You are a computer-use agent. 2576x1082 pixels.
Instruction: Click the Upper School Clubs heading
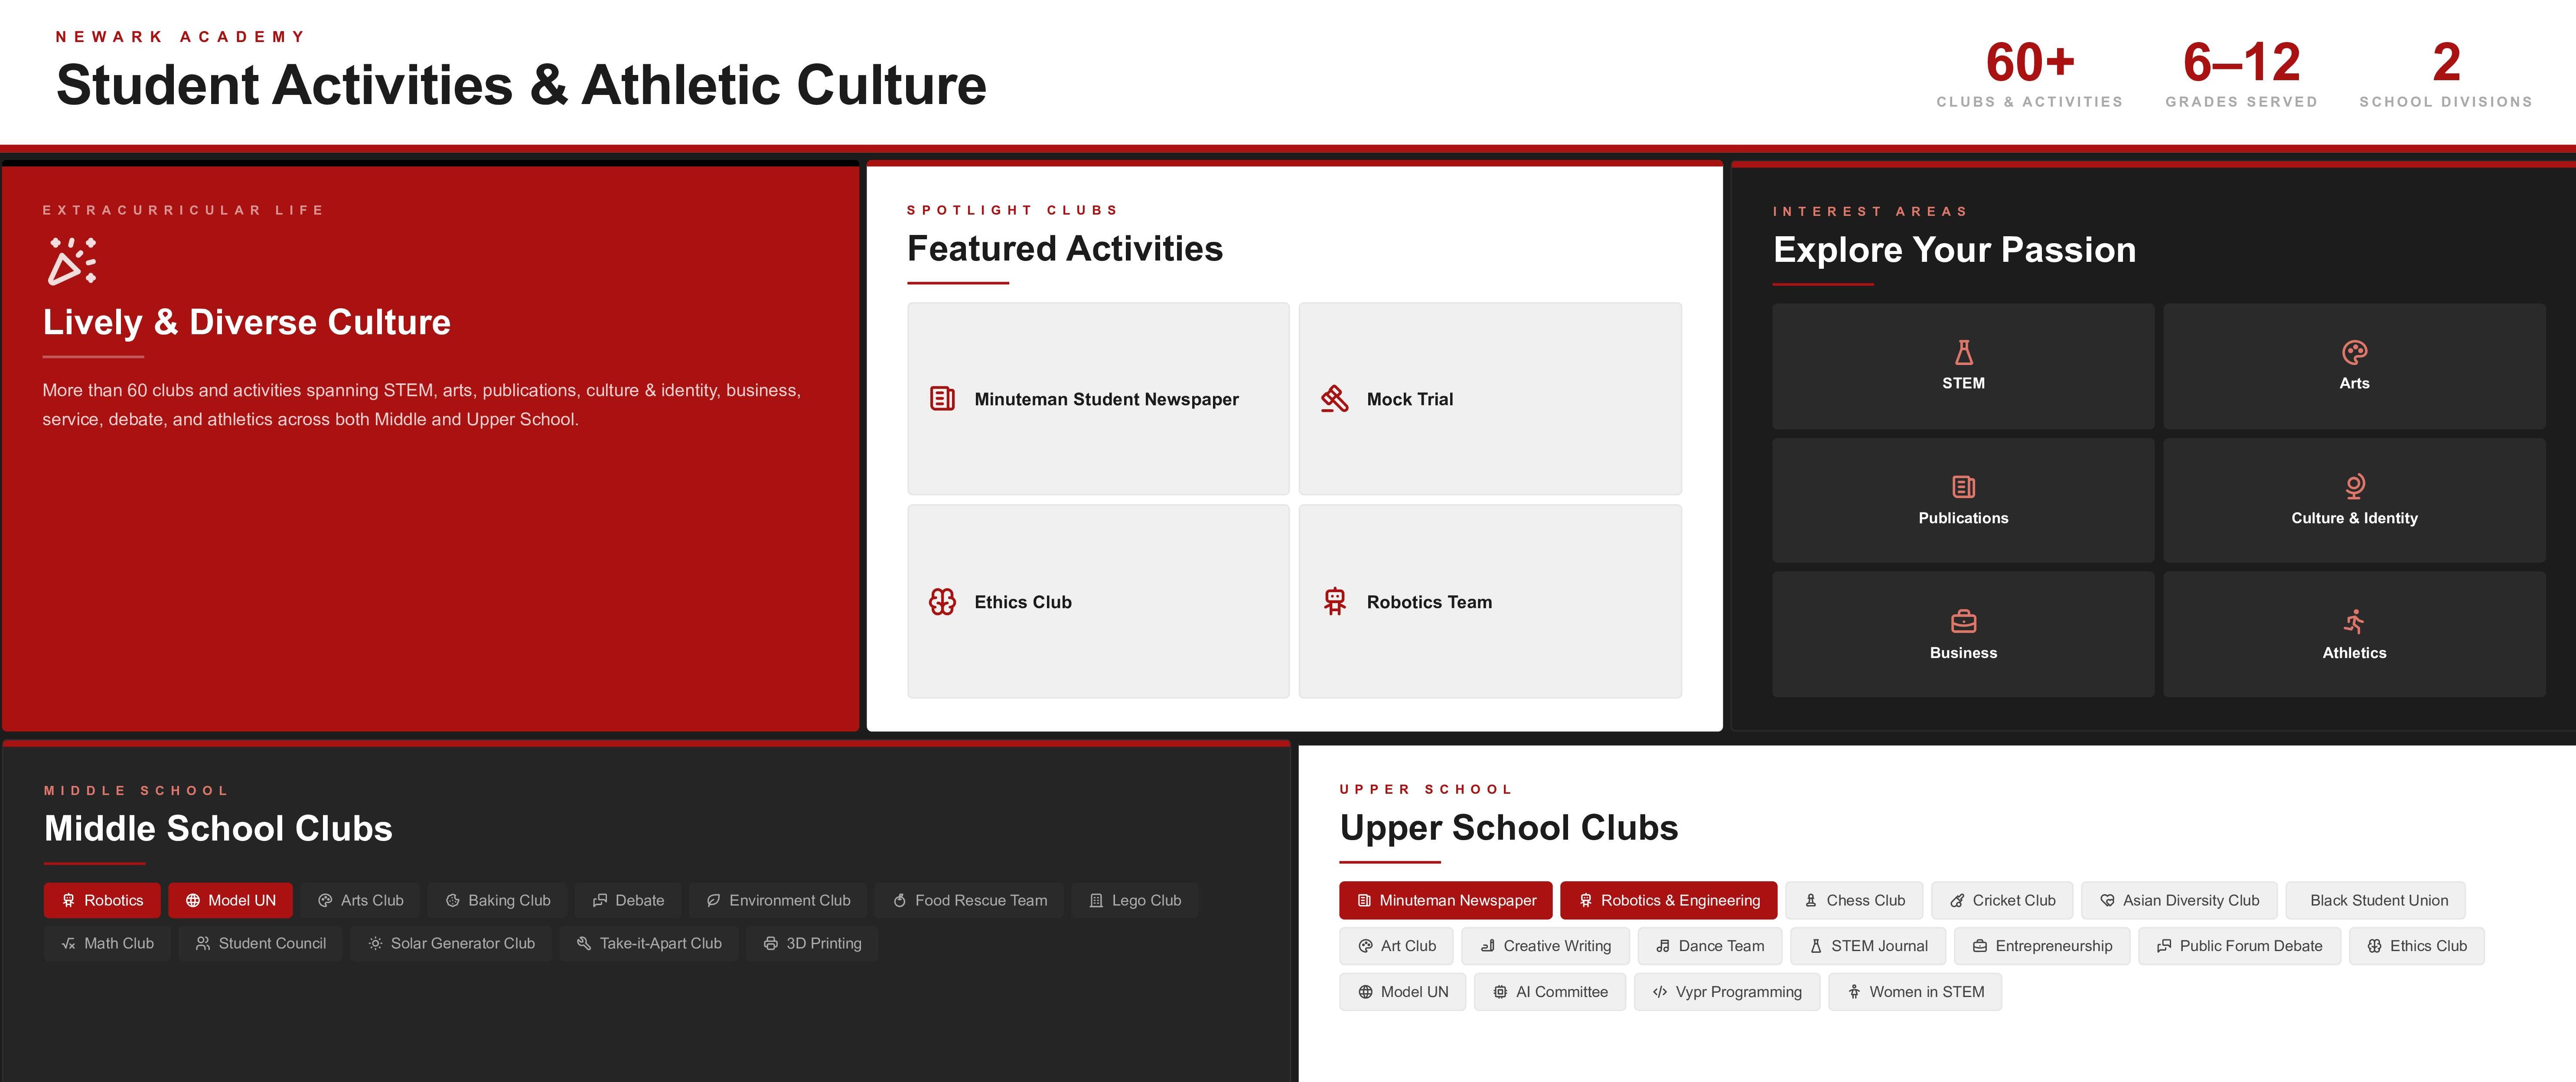1509,828
